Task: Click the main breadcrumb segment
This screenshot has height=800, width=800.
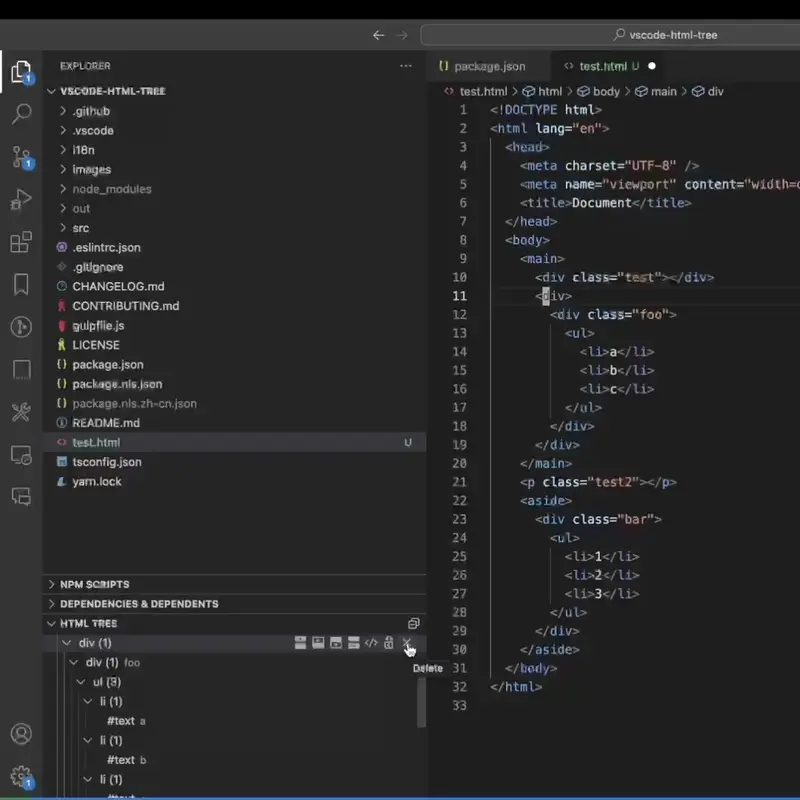Action: pyautogui.click(x=656, y=91)
